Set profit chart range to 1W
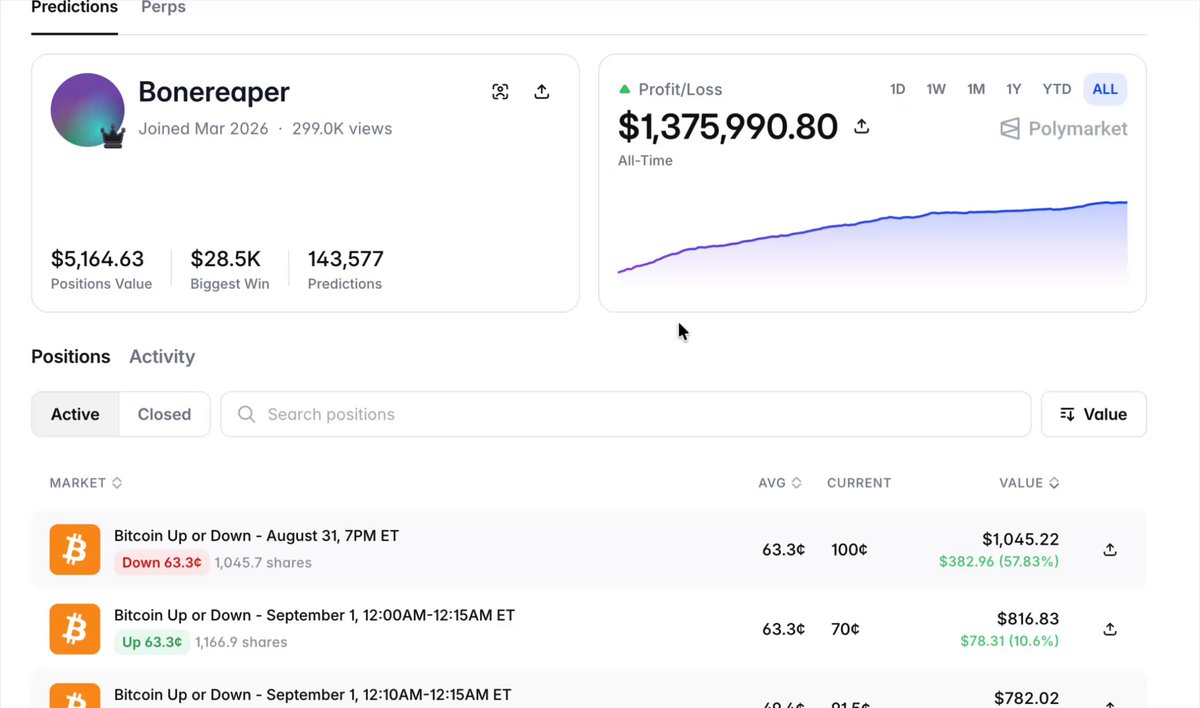Screen dimensions: 1200x708 [936, 89]
